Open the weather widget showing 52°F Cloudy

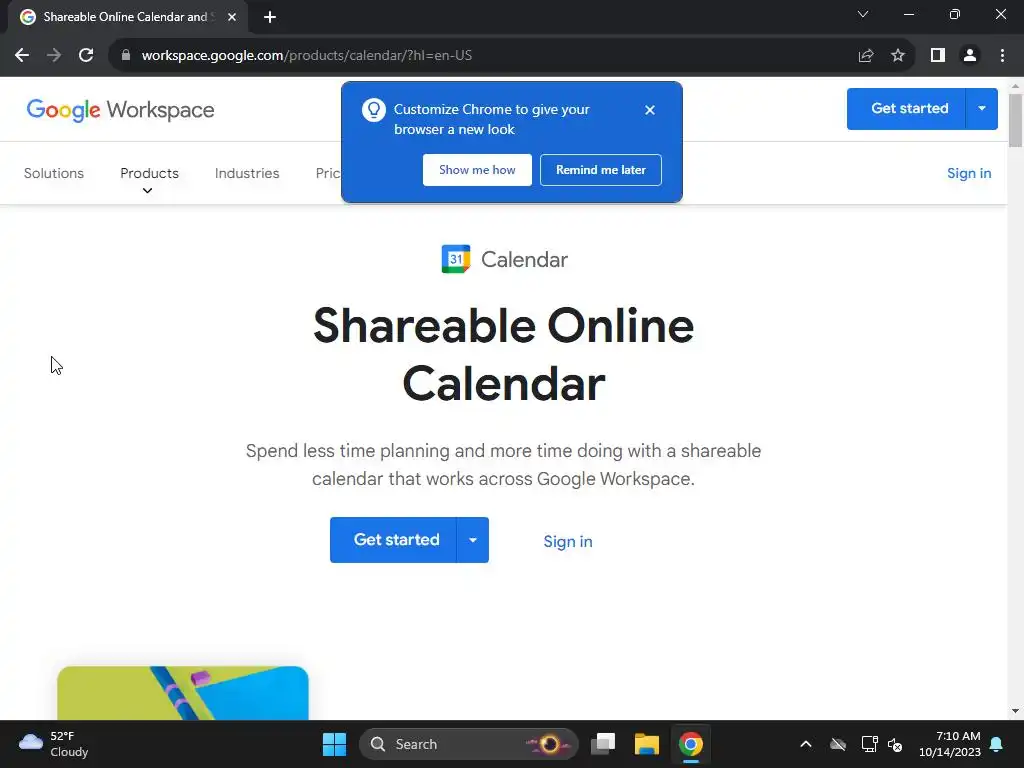tap(54, 744)
